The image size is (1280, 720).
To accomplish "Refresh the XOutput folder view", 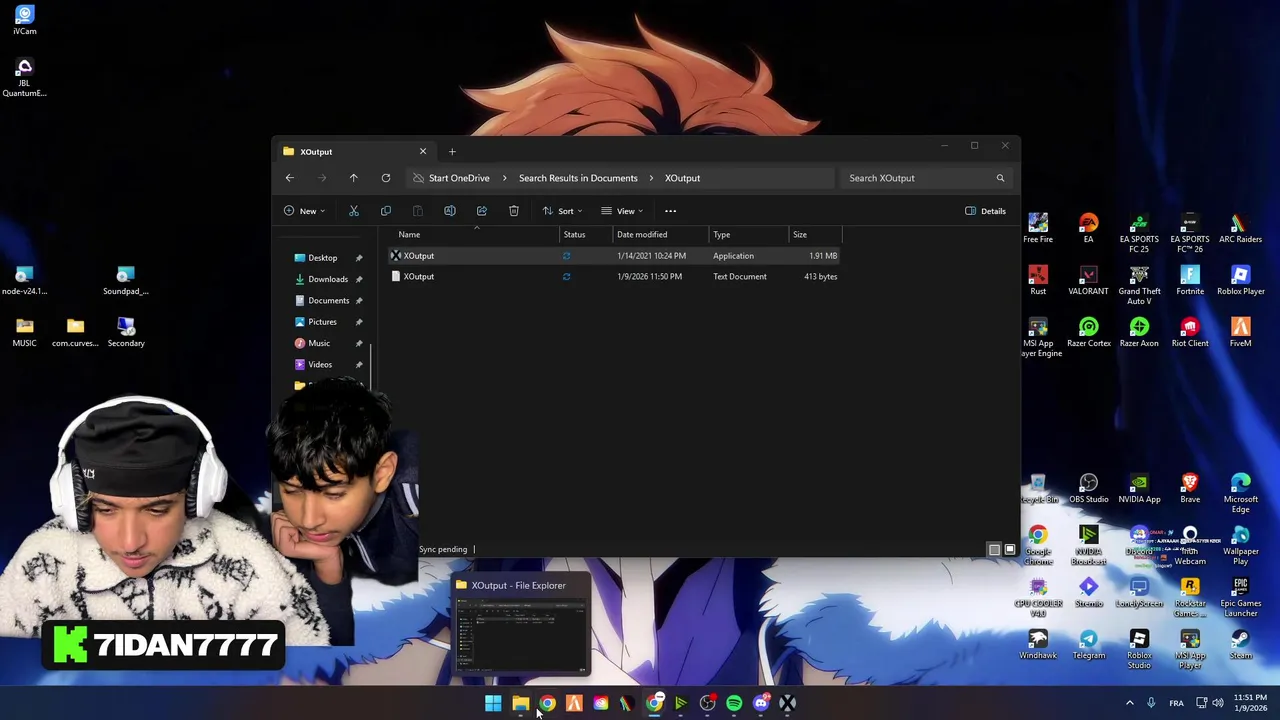I will pos(385,178).
